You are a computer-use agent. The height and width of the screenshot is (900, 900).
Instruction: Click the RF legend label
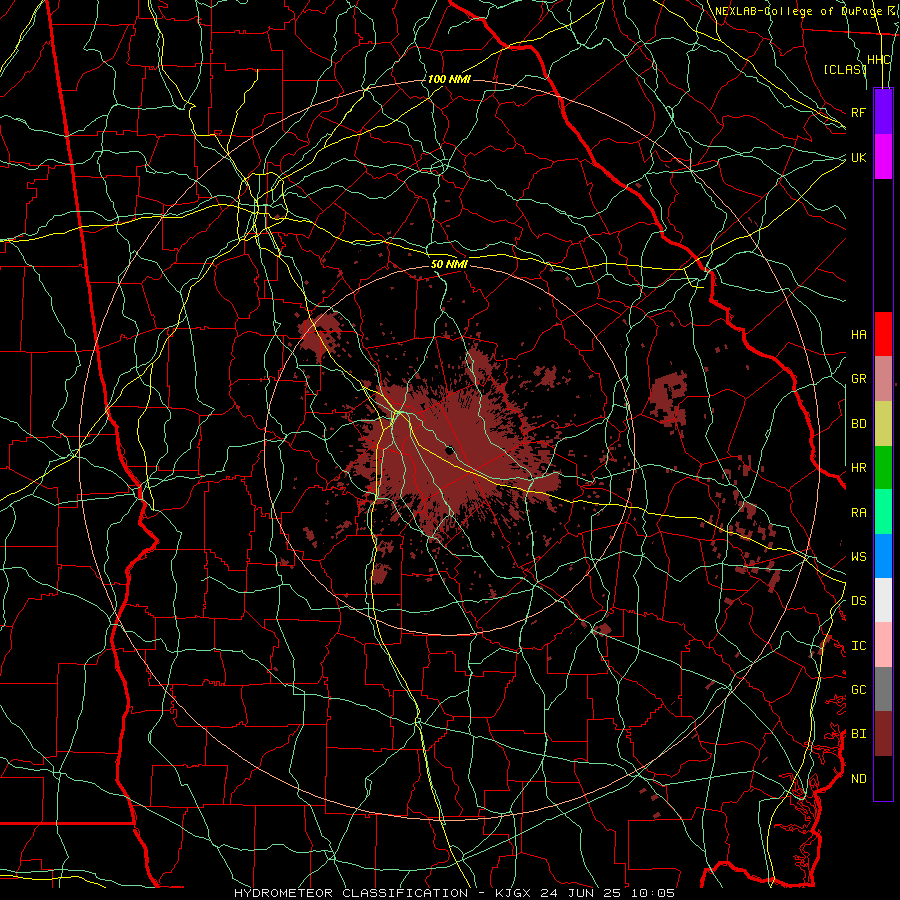[858, 112]
